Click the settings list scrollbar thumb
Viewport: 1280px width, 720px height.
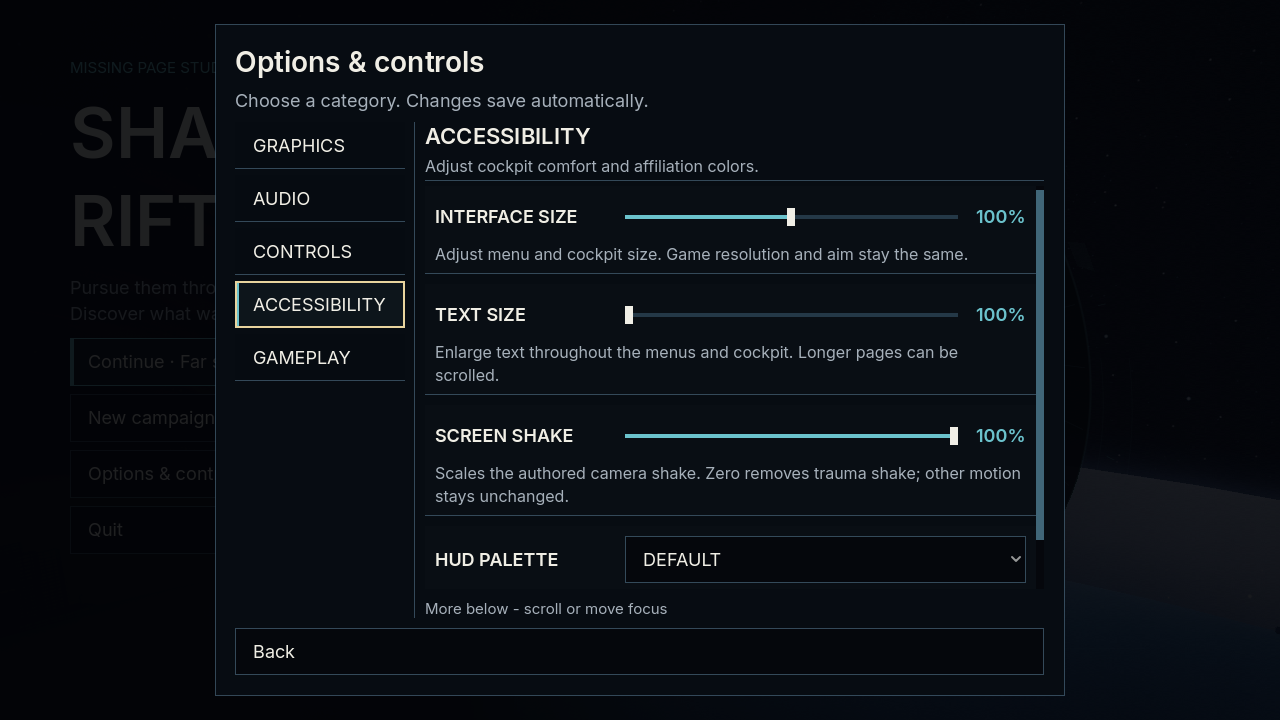tap(1040, 365)
